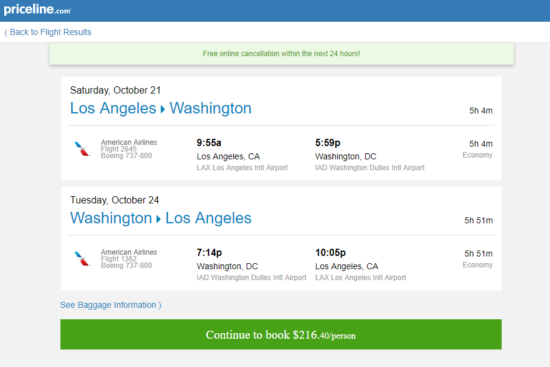Click the free online cancellation banner
Viewport: 550px width, 367px height.
[281, 54]
